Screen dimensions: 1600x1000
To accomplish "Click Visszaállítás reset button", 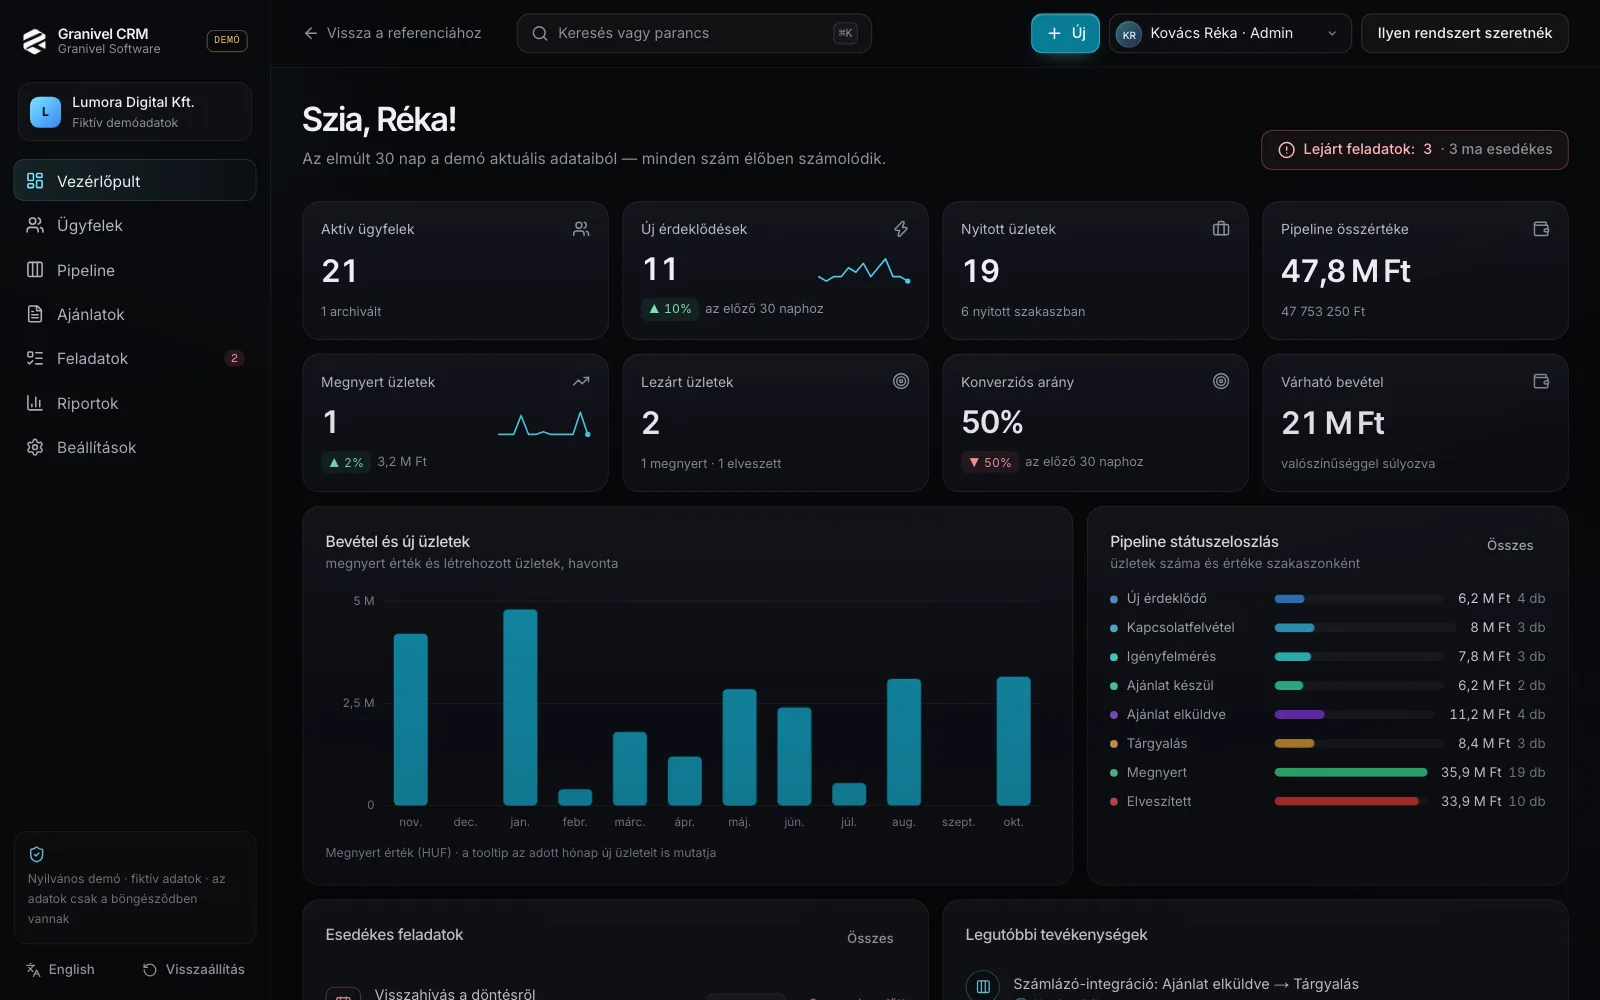I will (x=194, y=969).
